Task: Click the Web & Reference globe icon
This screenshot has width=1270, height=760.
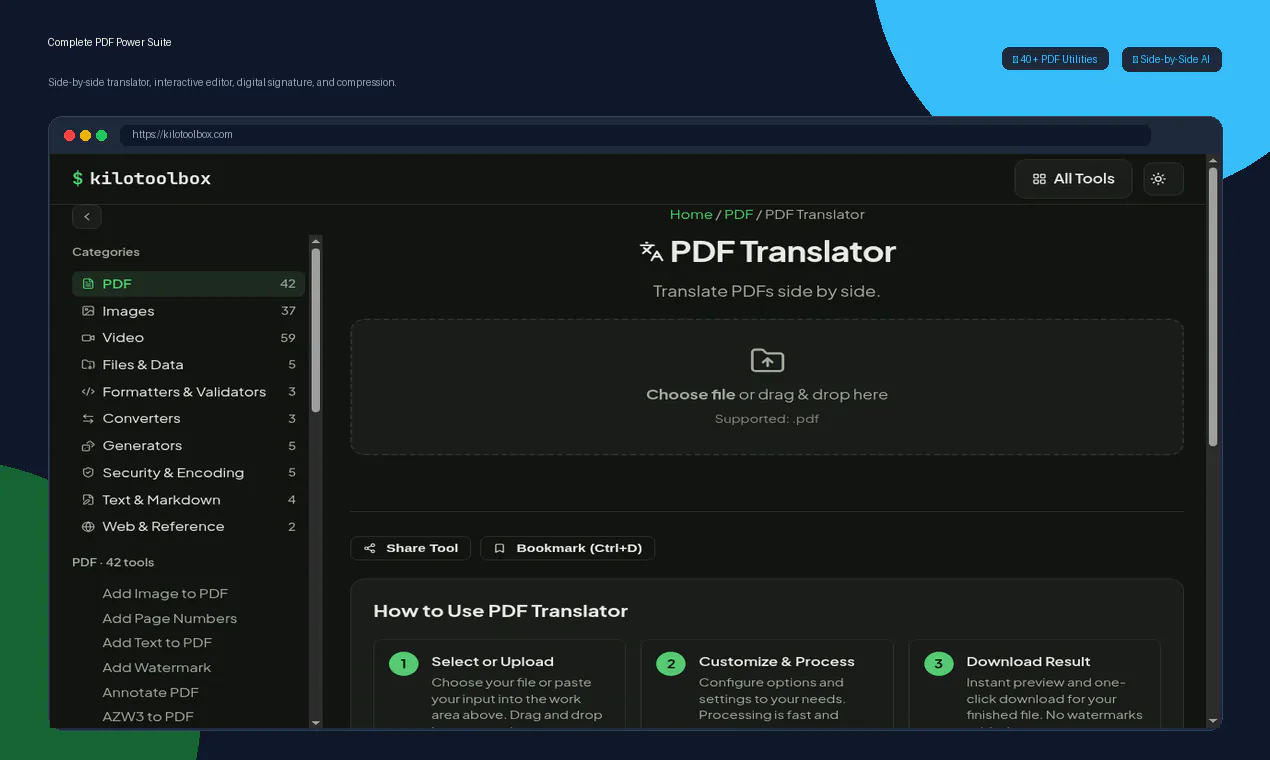Action: click(88, 527)
